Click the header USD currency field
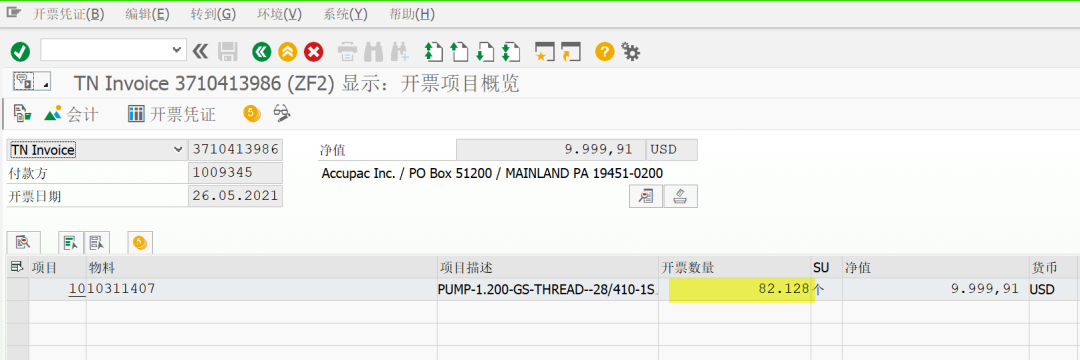This screenshot has height=360, width=1080. pos(672,150)
